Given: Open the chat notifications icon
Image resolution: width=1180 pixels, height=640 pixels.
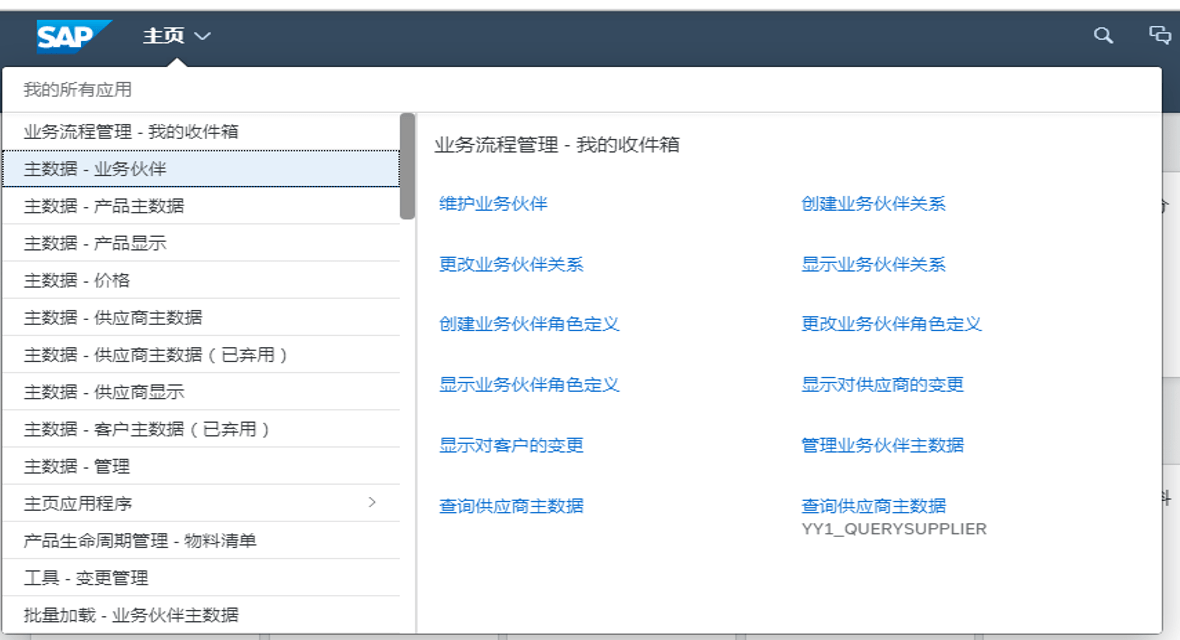Looking at the screenshot, I should pos(1159,35).
